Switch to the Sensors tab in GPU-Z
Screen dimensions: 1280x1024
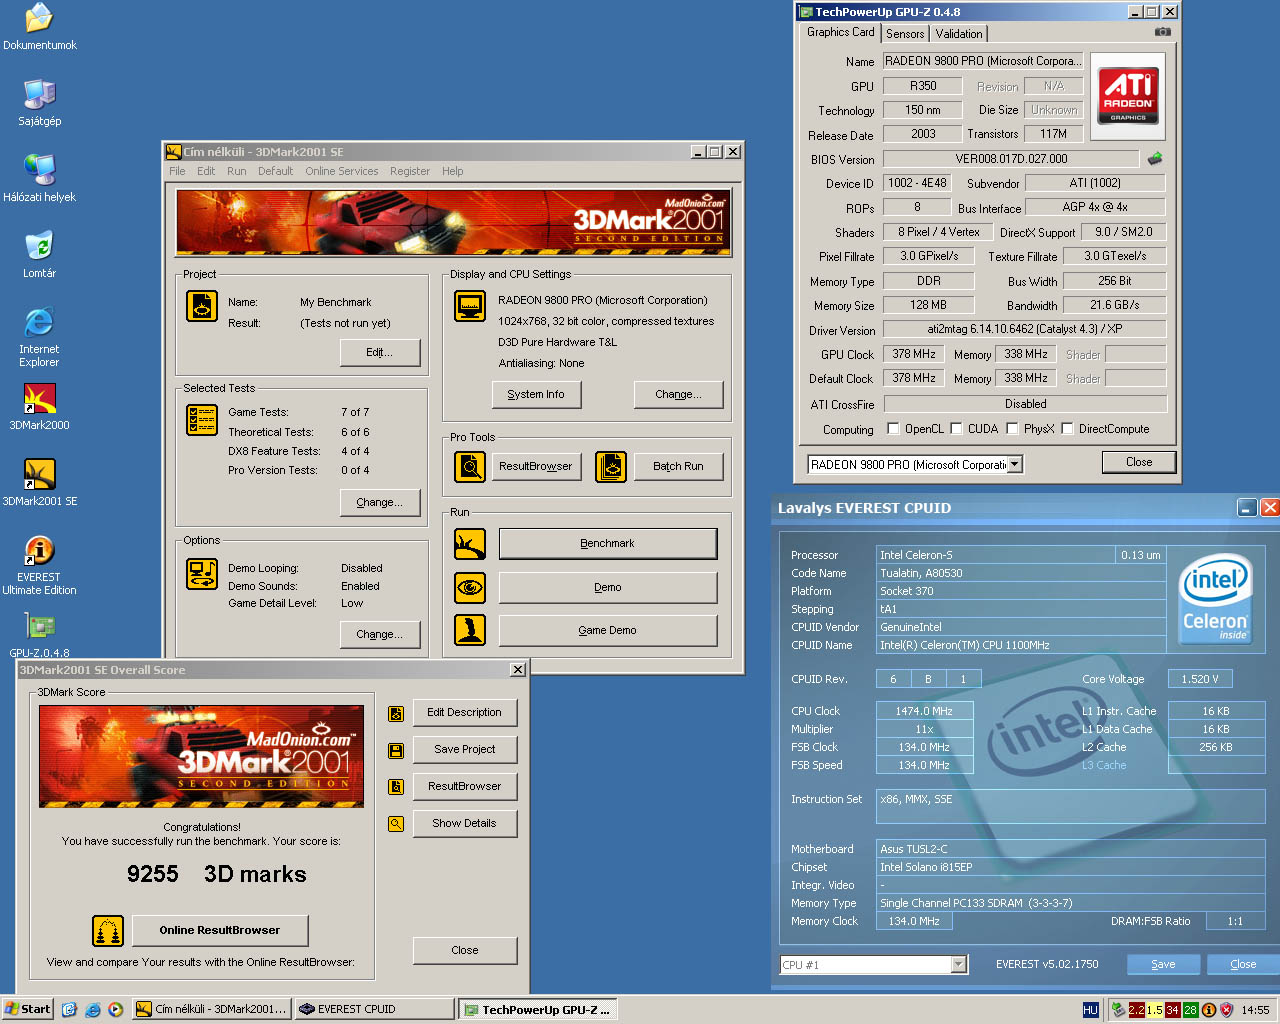point(905,34)
